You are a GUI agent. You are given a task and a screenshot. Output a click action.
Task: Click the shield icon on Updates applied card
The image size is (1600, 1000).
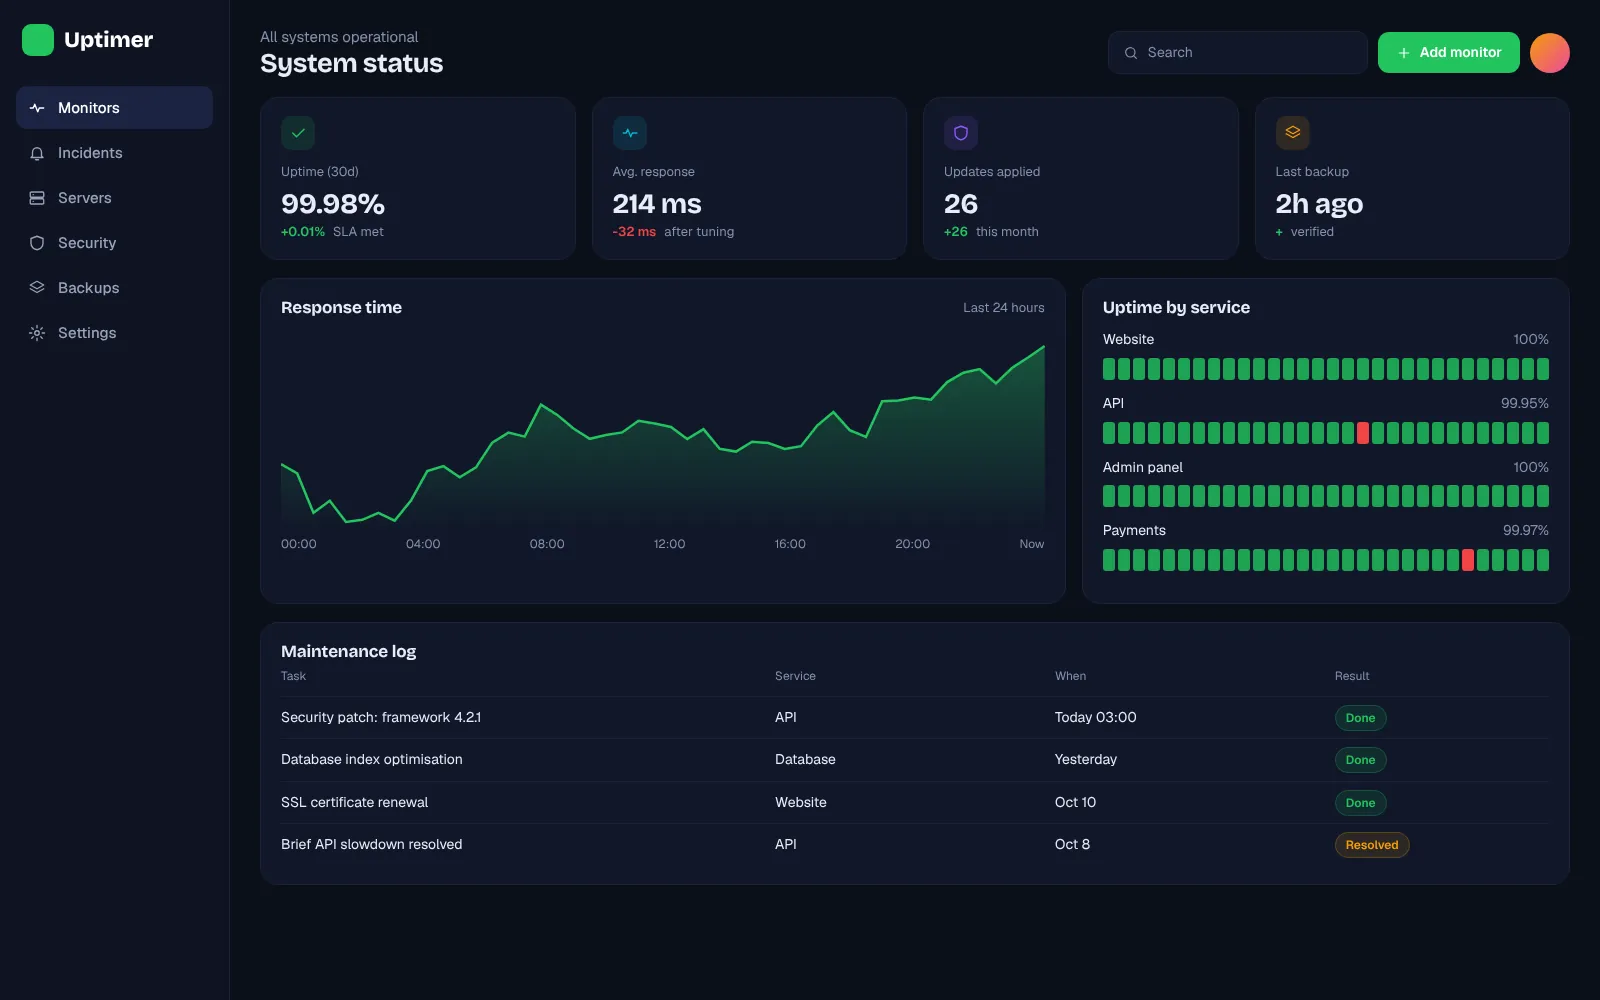coord(961,133)
